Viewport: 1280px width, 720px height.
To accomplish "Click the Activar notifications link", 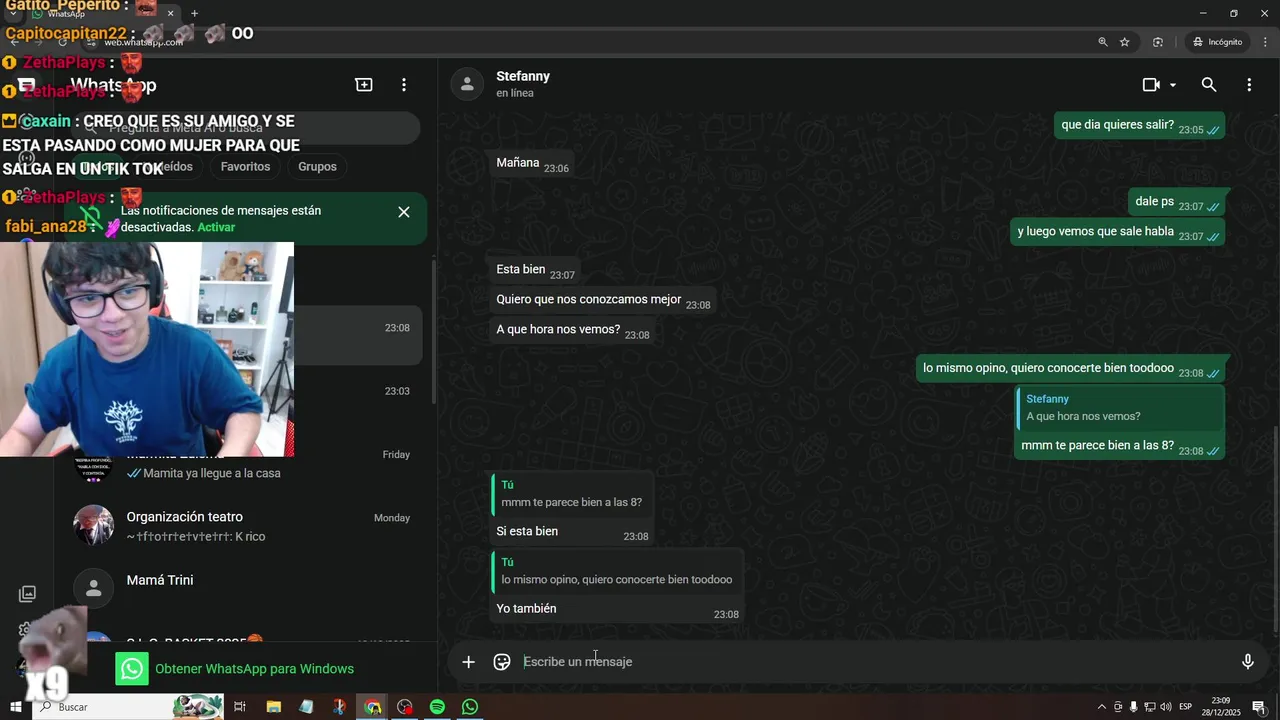I will coord(216,227).
